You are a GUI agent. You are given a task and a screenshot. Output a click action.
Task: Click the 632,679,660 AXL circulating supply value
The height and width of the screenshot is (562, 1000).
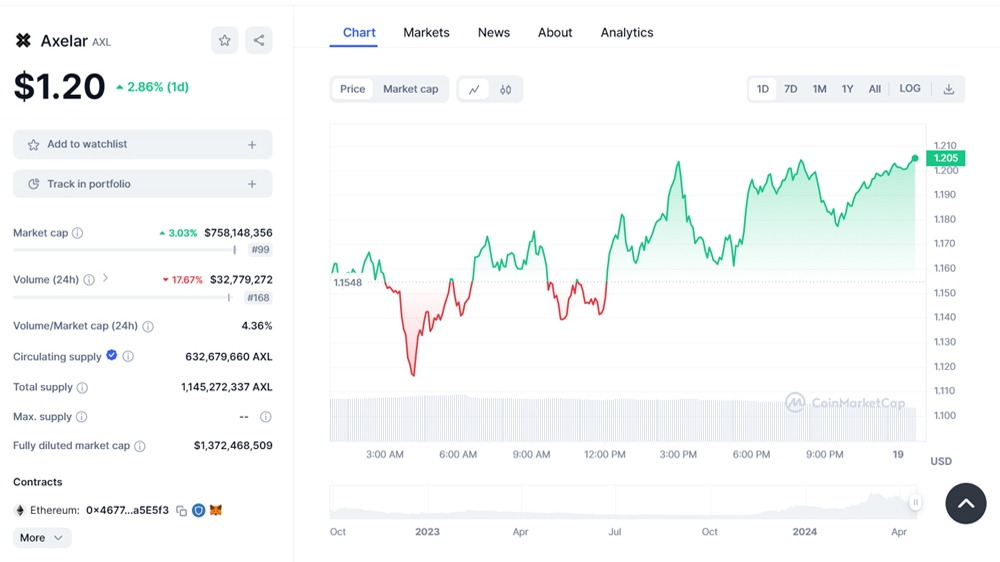pos(228,357)
